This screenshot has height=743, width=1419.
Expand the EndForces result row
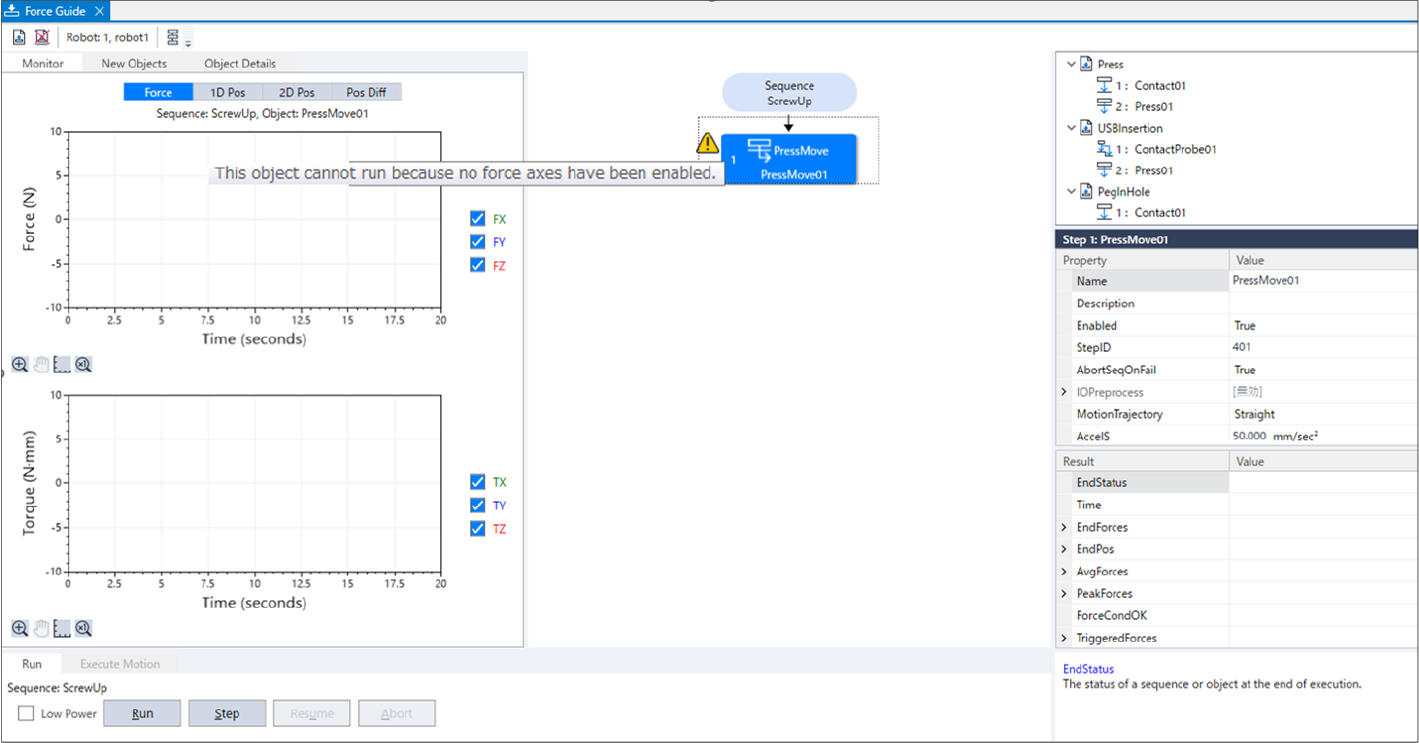point(1064,527)
